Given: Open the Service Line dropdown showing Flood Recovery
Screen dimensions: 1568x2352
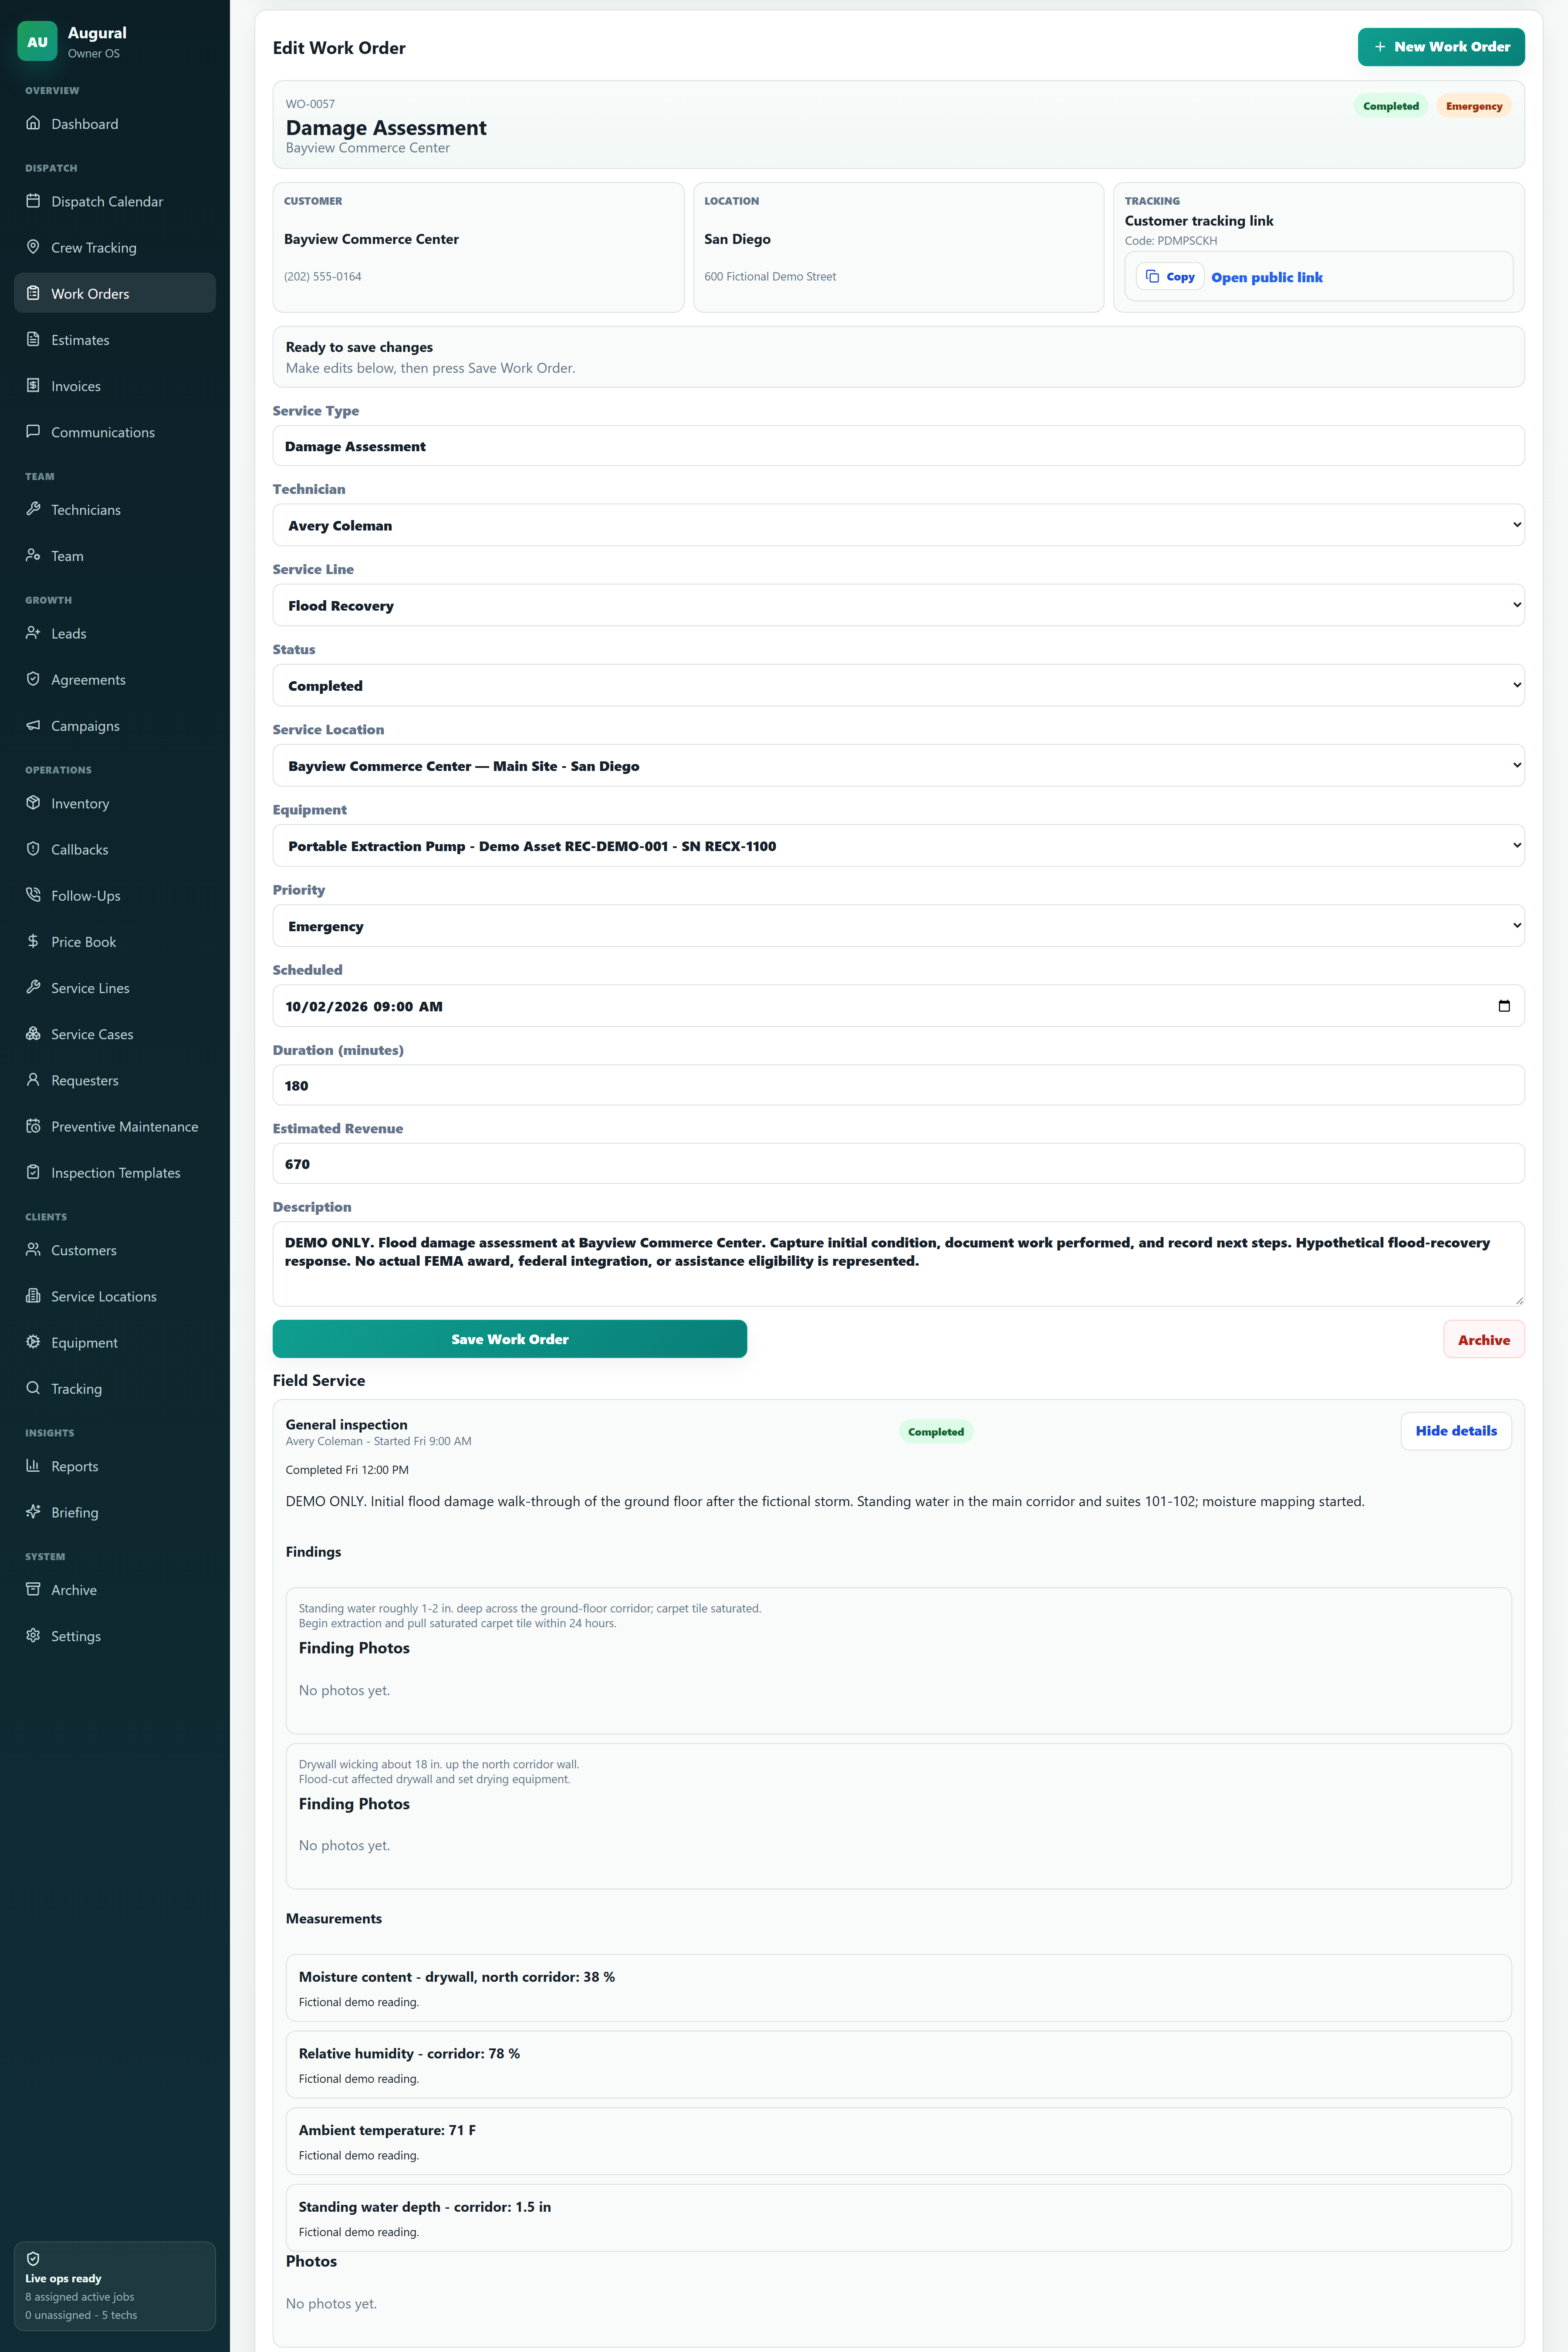Looking at the screenshot, I should click(x=898, y=605).
